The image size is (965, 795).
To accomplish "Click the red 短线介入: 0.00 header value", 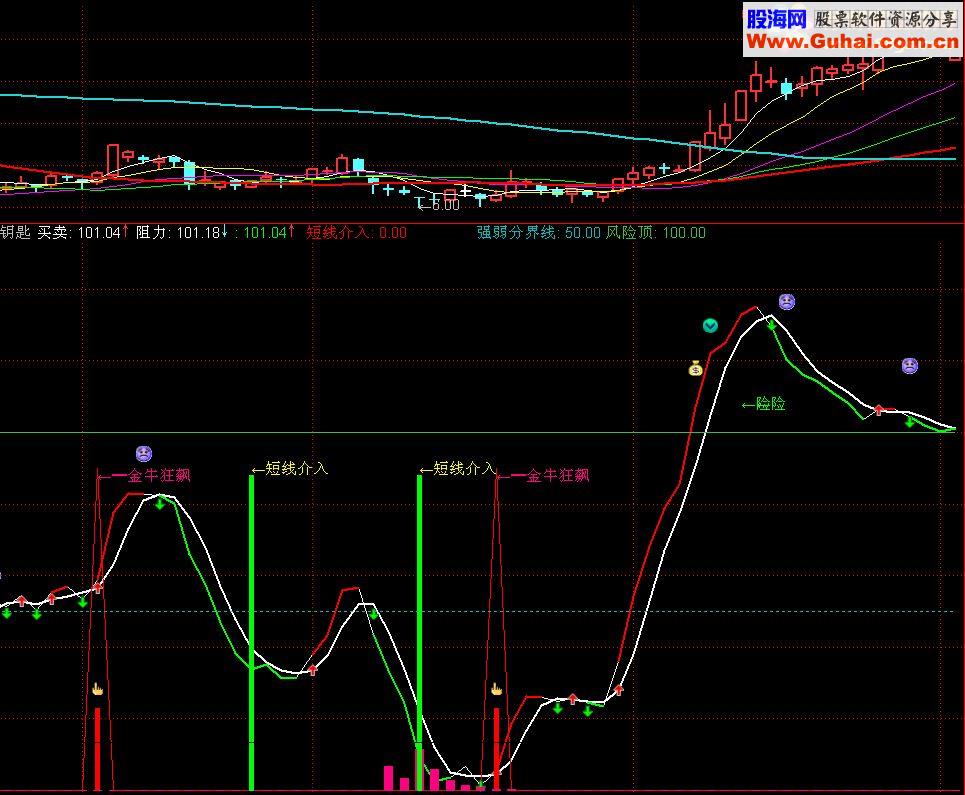I will point(356,233).
